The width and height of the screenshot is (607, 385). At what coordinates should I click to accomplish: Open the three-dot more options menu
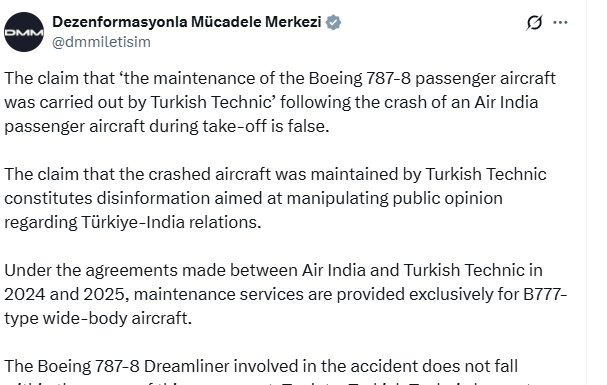(x=560, y=22)
